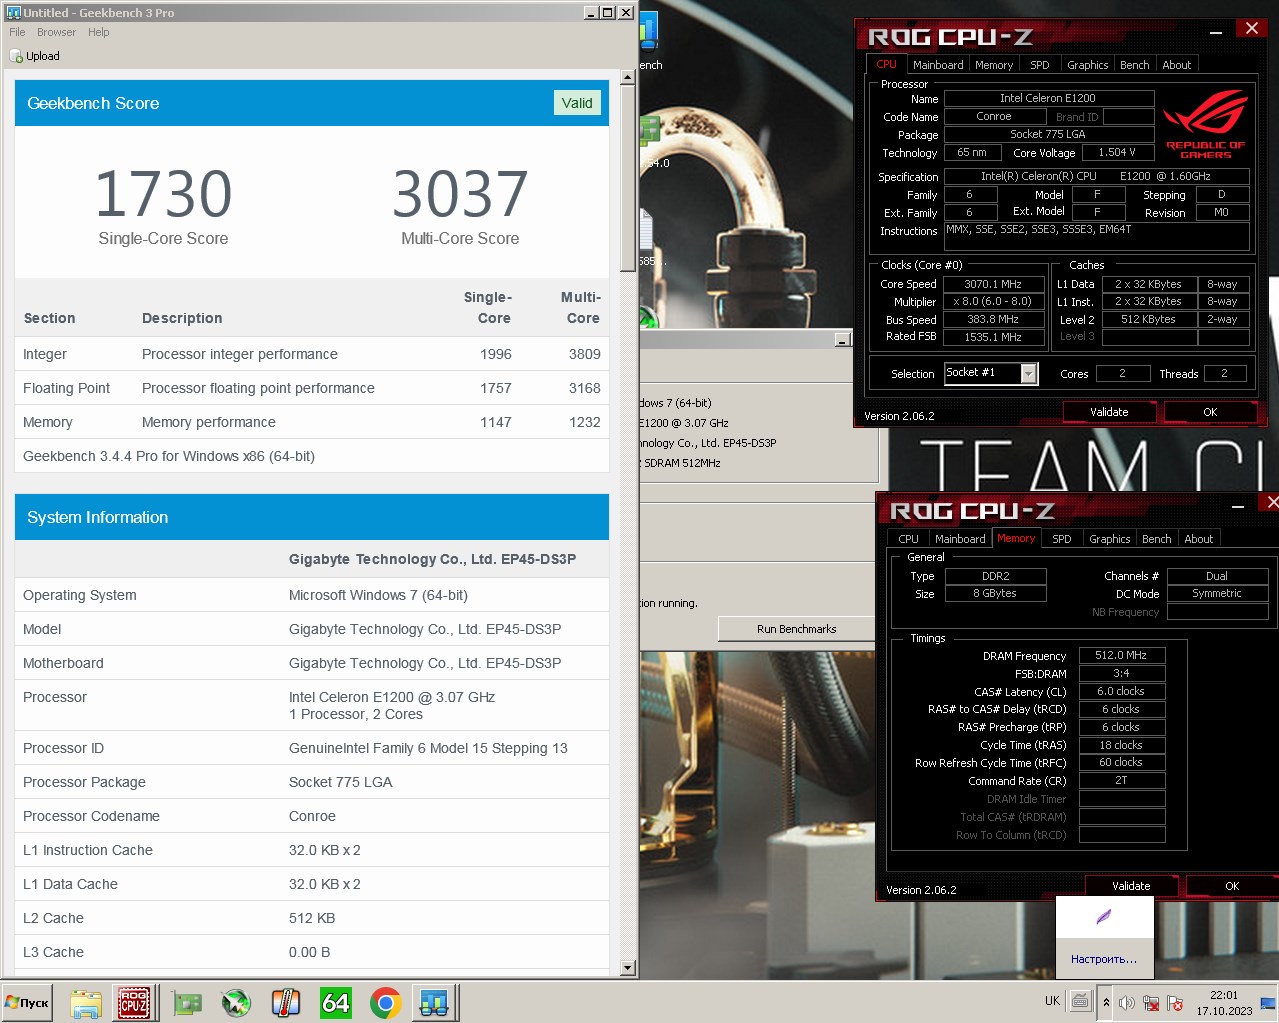Click the Core Voltage value 1.504 V
1279x1023 pixels.
(x=1117, y=153)
